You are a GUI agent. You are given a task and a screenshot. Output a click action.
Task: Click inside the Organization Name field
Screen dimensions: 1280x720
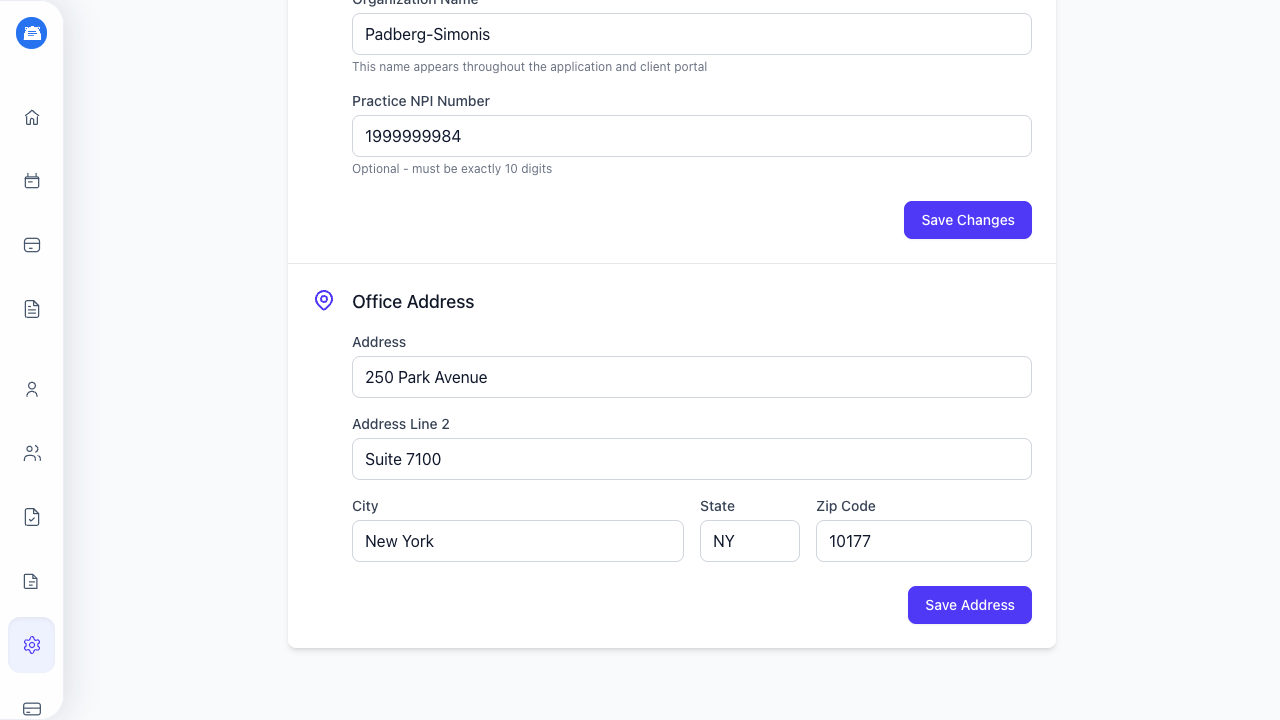pos(692,34)
